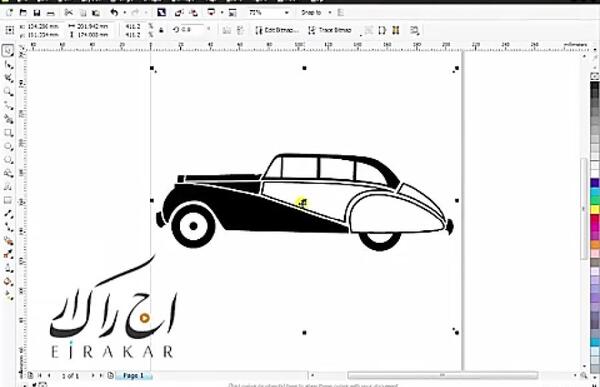The width and height of the screenshot is (600, 387).
Task: Select the Rectangle tool
Action: 8,133
